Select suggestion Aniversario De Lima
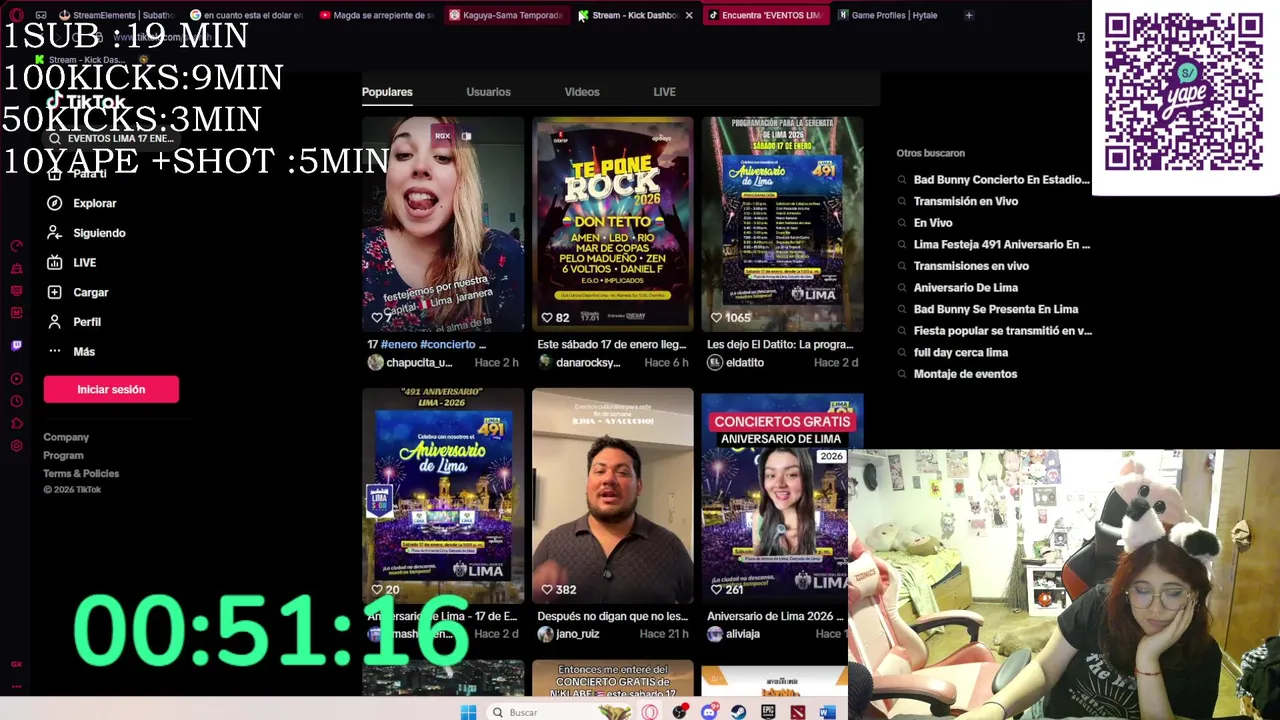 tap(966, 287)
